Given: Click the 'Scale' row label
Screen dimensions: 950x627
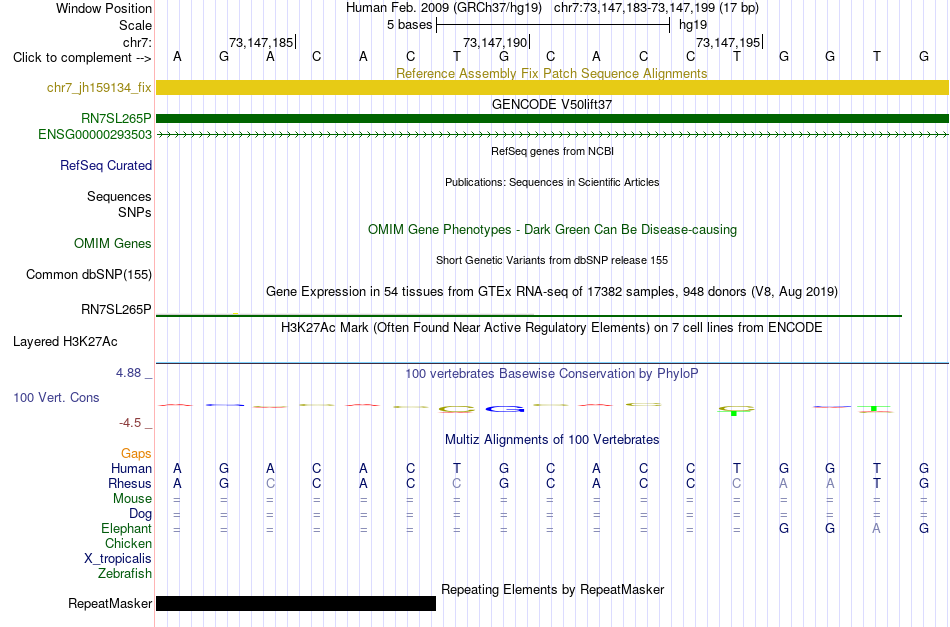Looking at the screenshot, I should 135,25.
